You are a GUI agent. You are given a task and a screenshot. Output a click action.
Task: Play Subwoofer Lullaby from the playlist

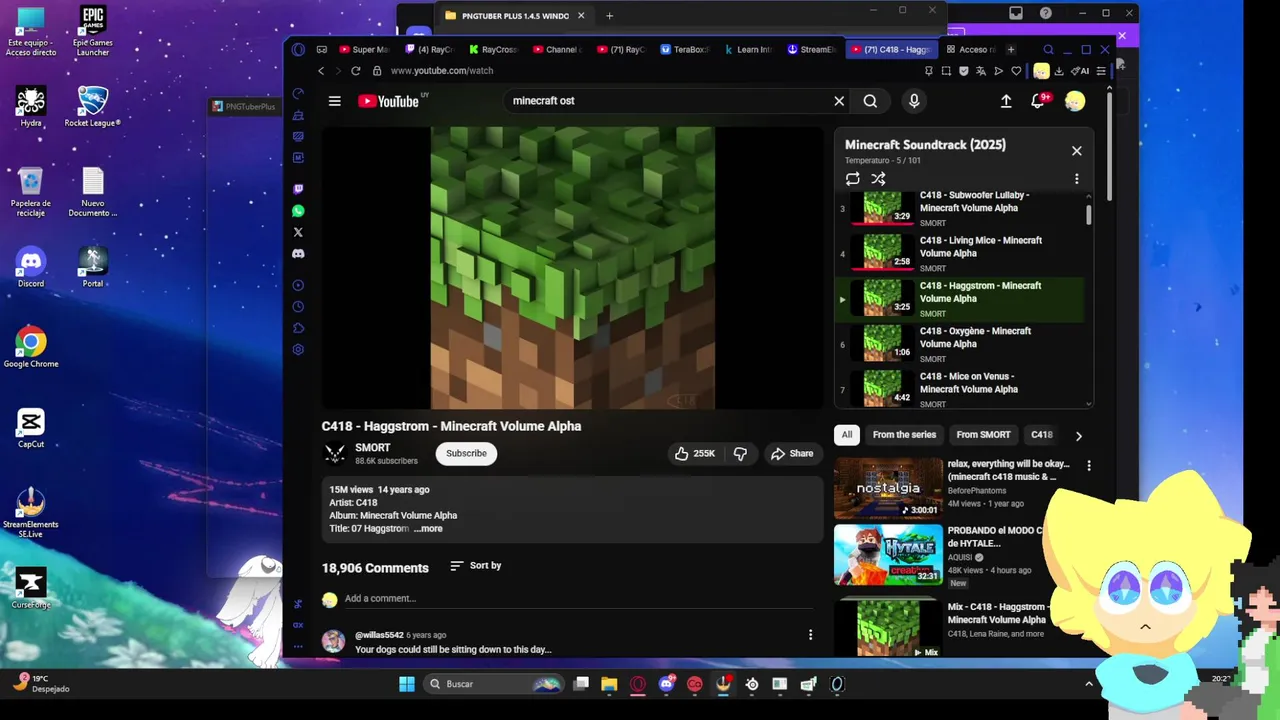click(x=960, y=209)
